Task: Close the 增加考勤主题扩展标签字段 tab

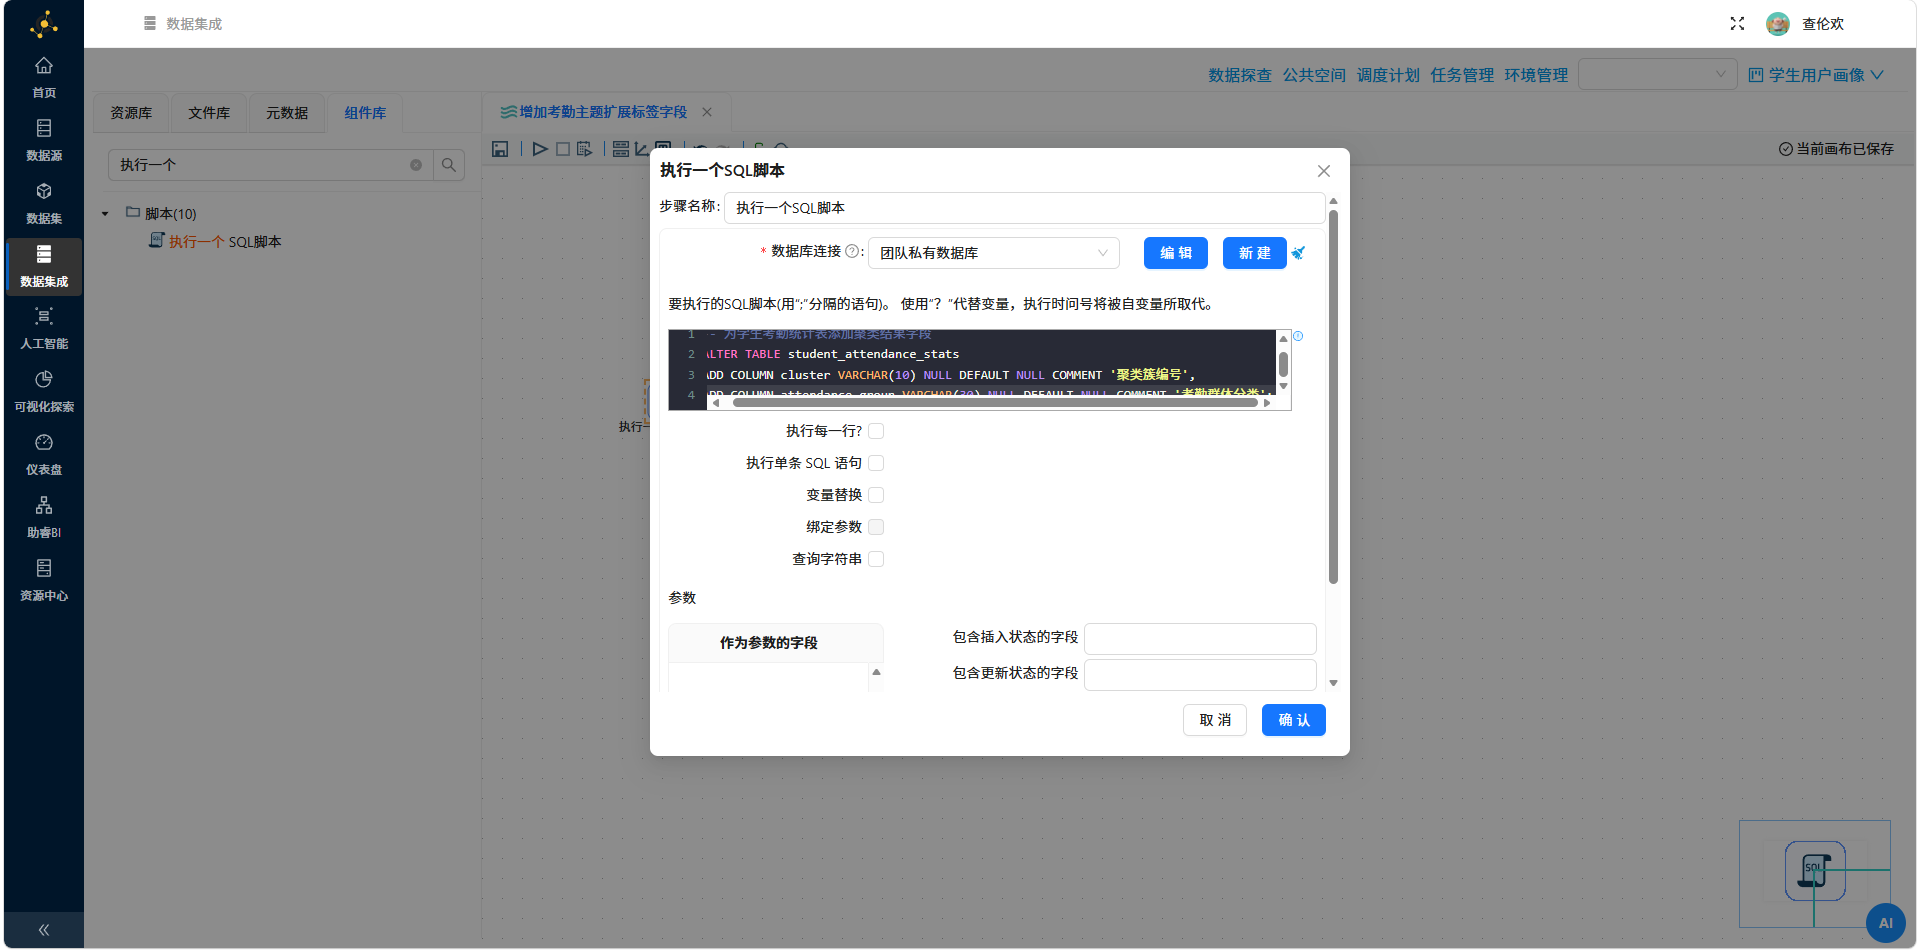Action: (707, 112)
